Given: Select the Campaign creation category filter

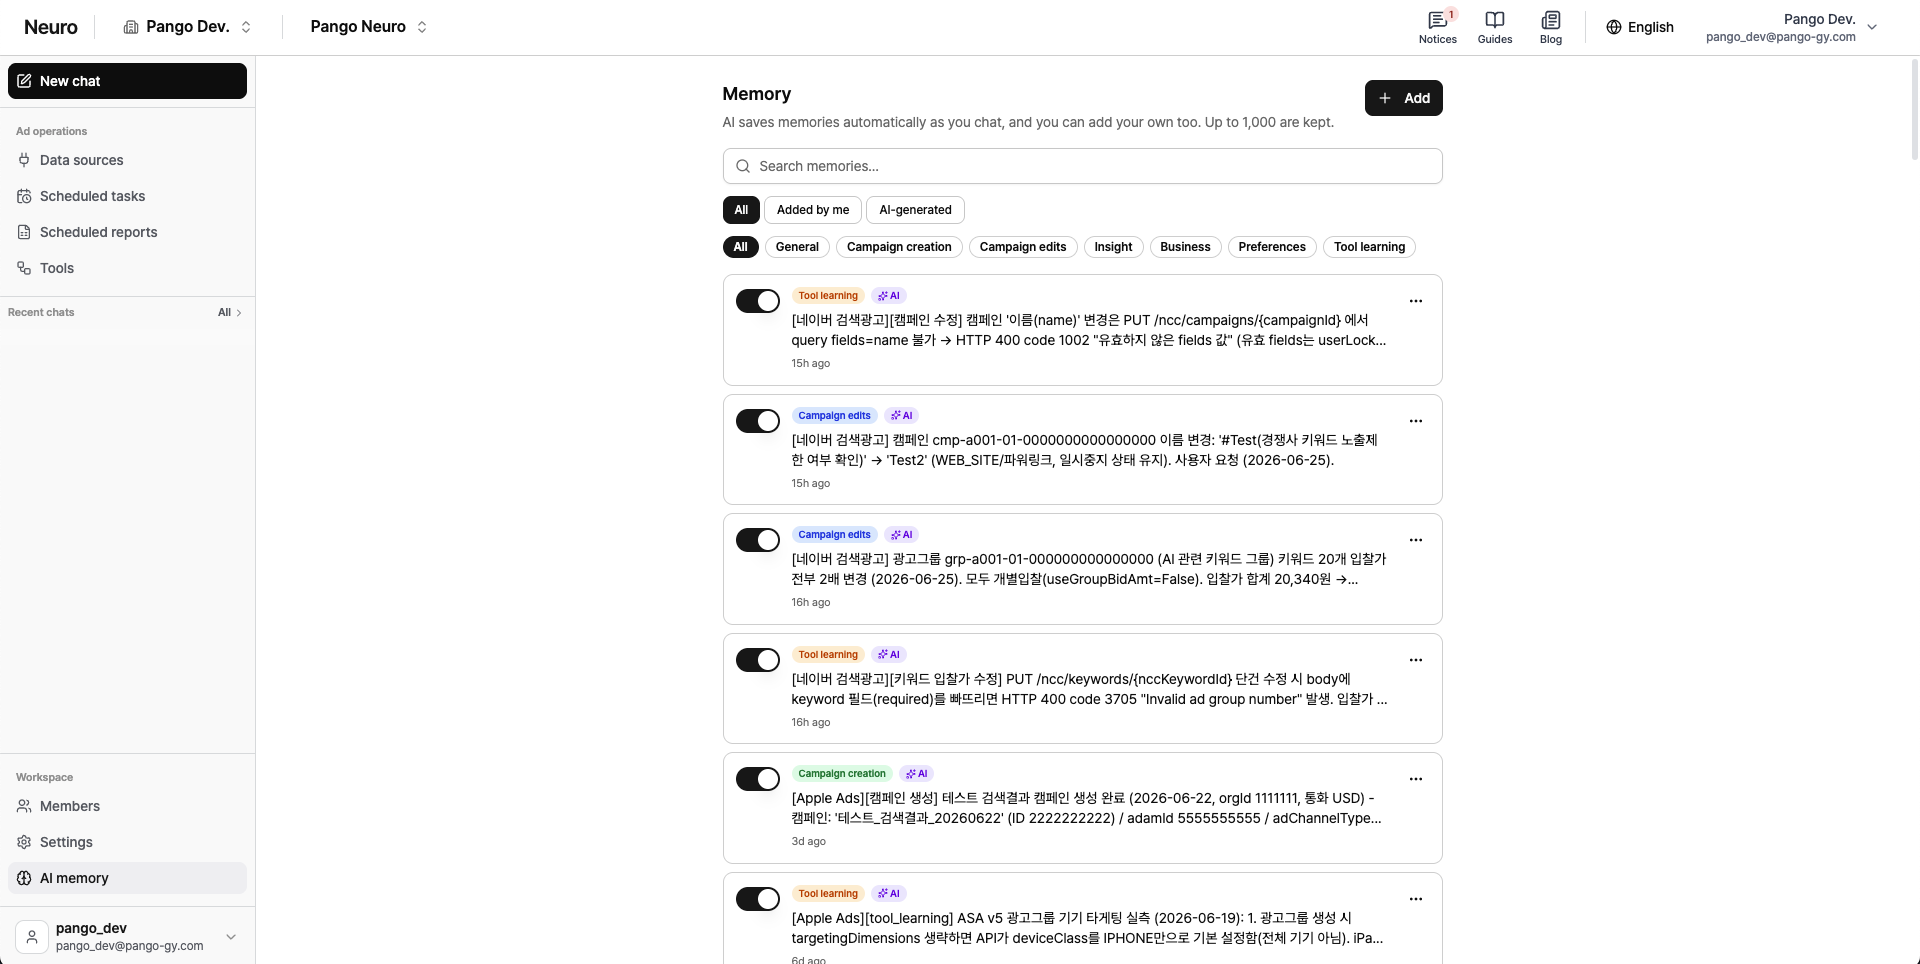Looking at the screenshot, I should tap(899, 247).
